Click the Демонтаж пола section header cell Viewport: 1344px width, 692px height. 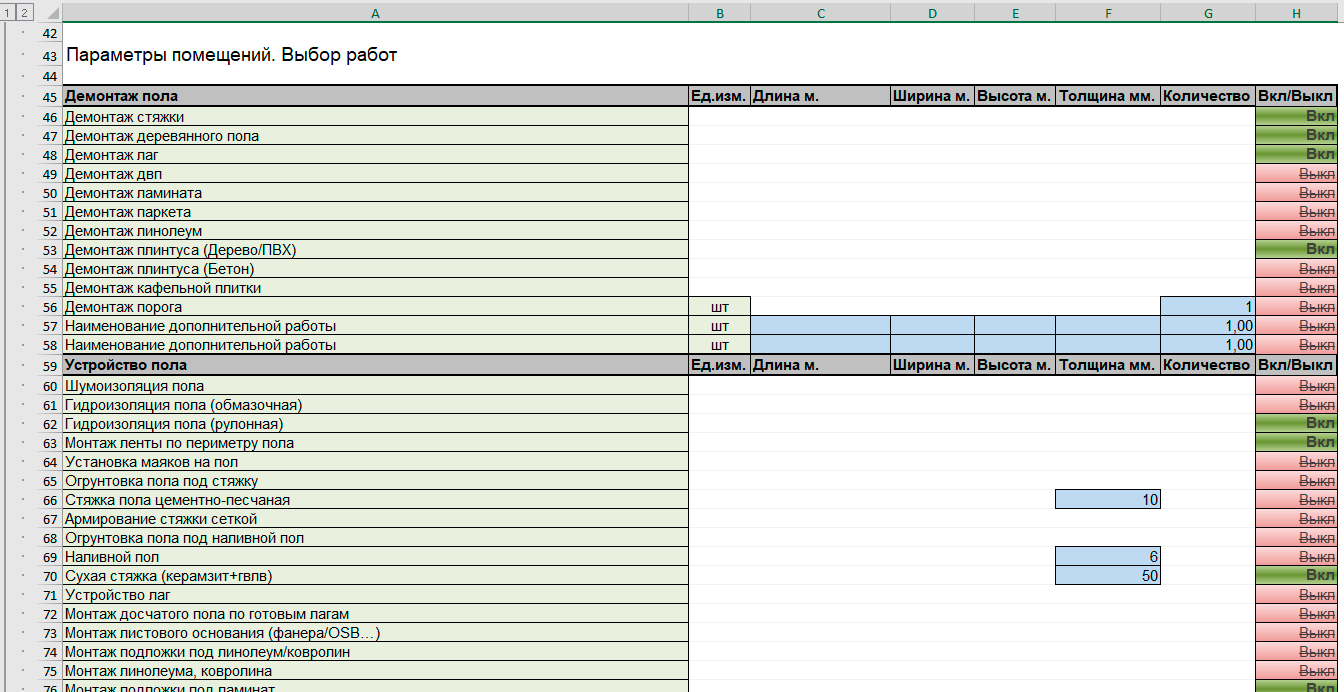375,97
